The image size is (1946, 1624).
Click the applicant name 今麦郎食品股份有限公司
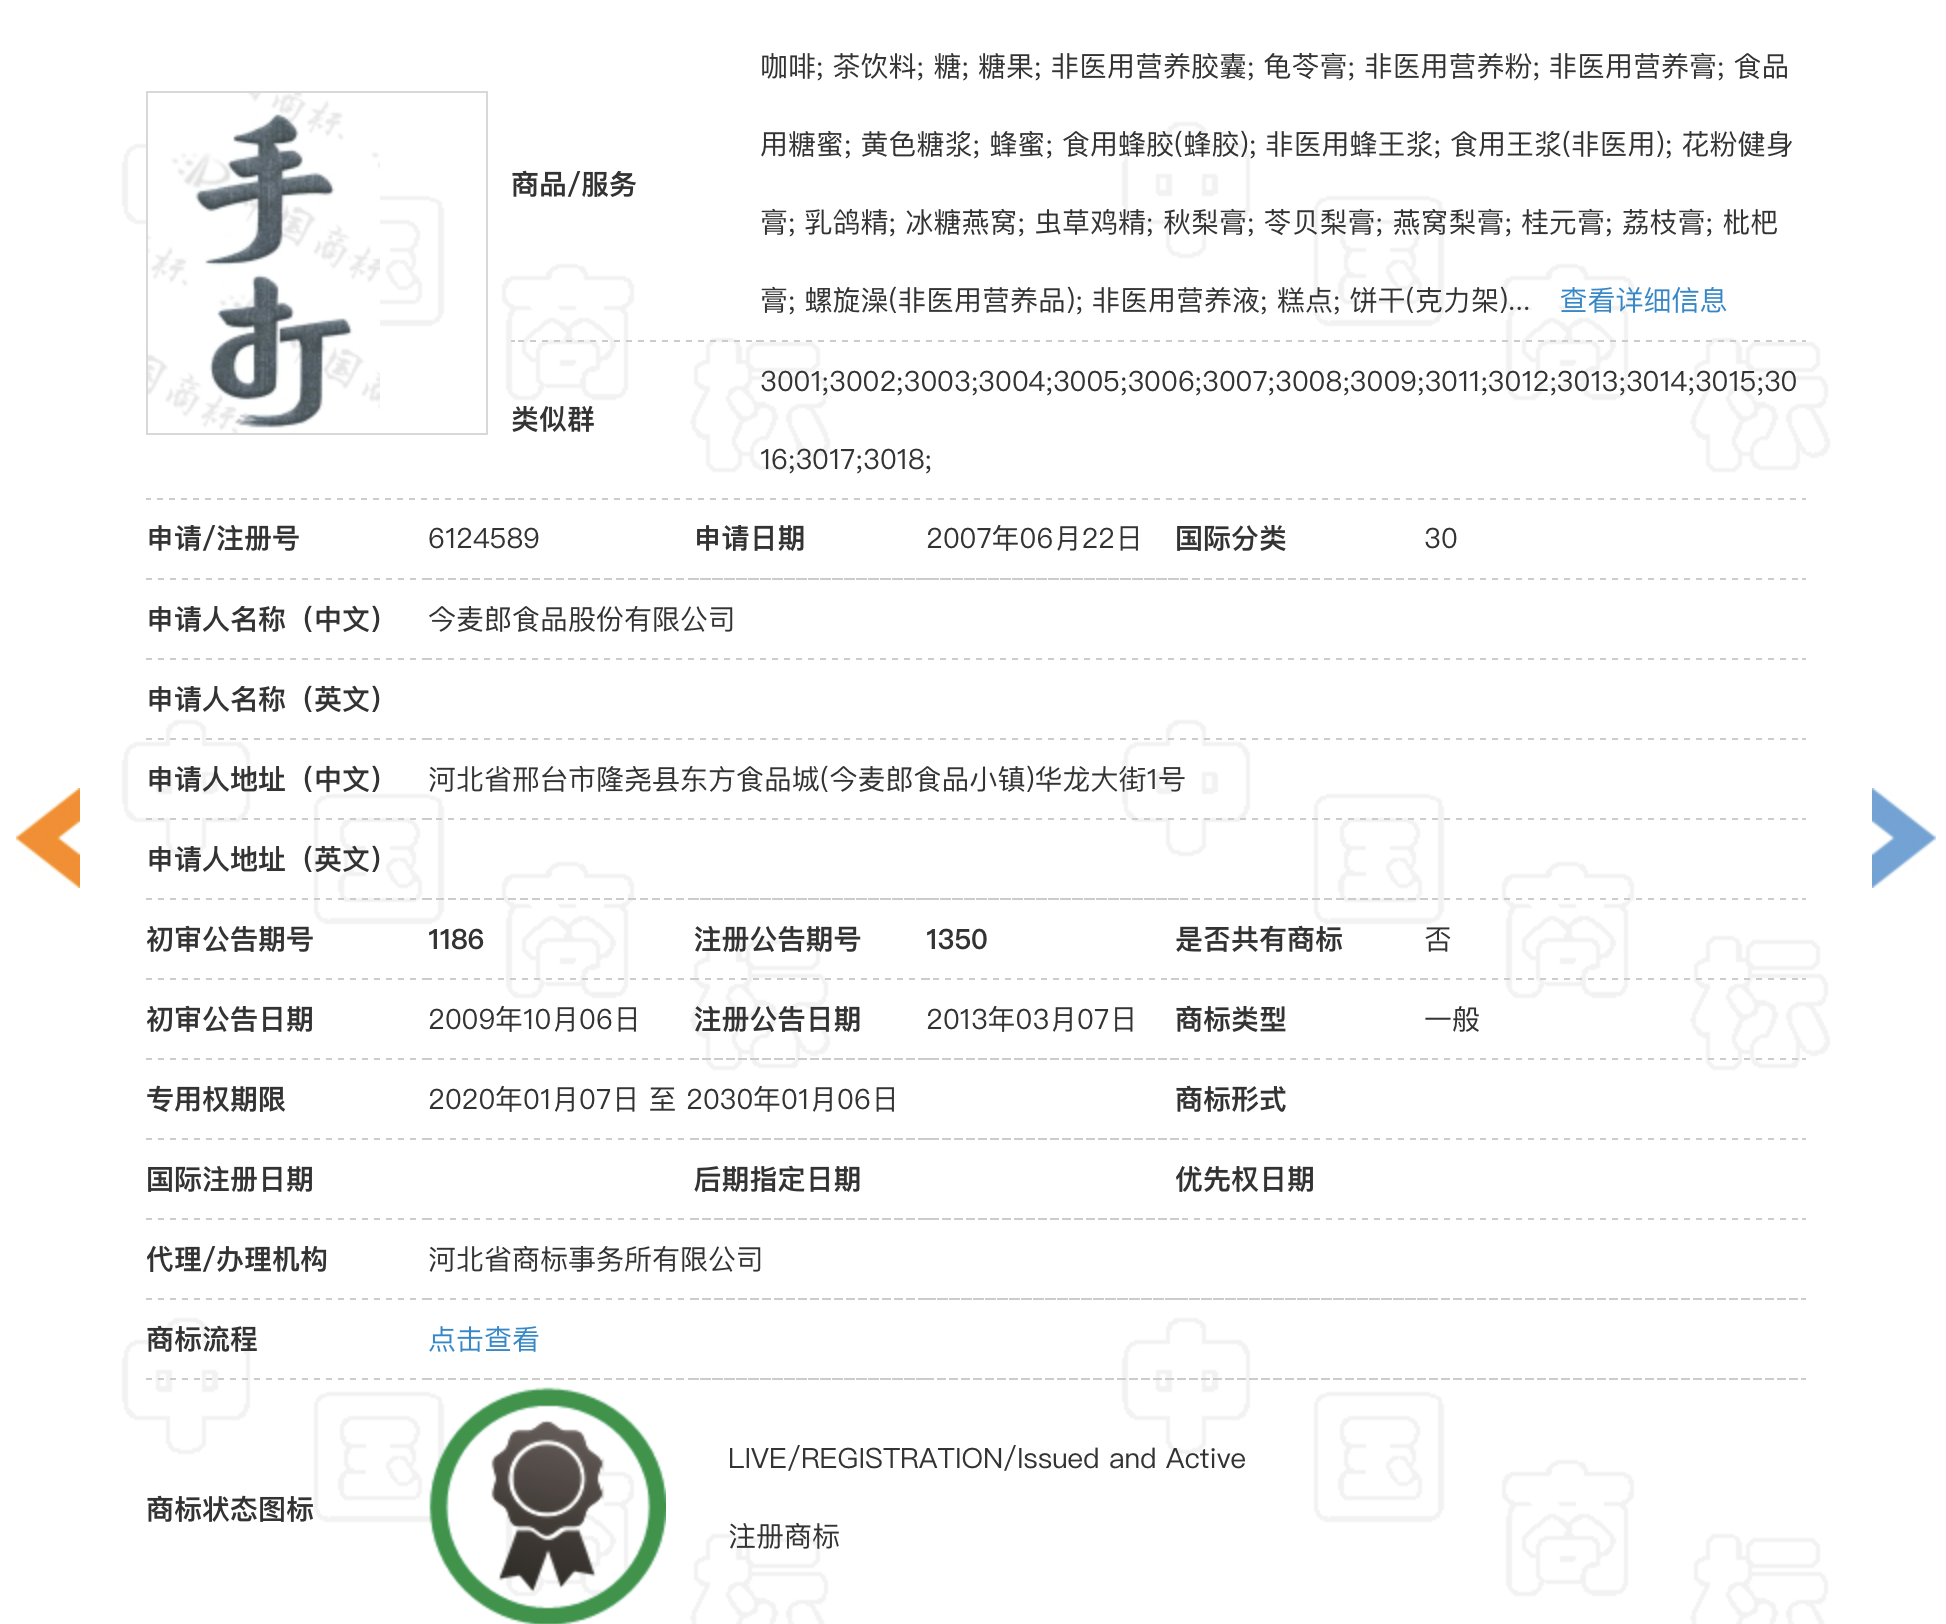click(x=581, y=619)
